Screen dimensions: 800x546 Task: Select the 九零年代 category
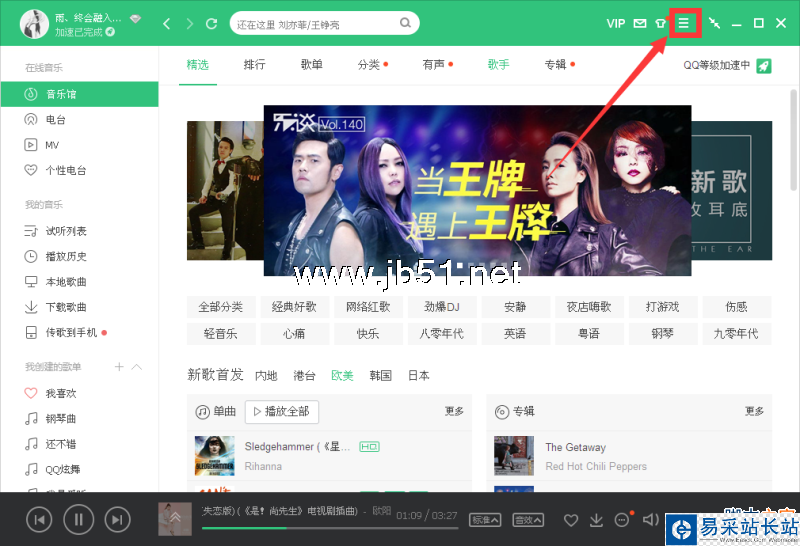click(736, 334)
